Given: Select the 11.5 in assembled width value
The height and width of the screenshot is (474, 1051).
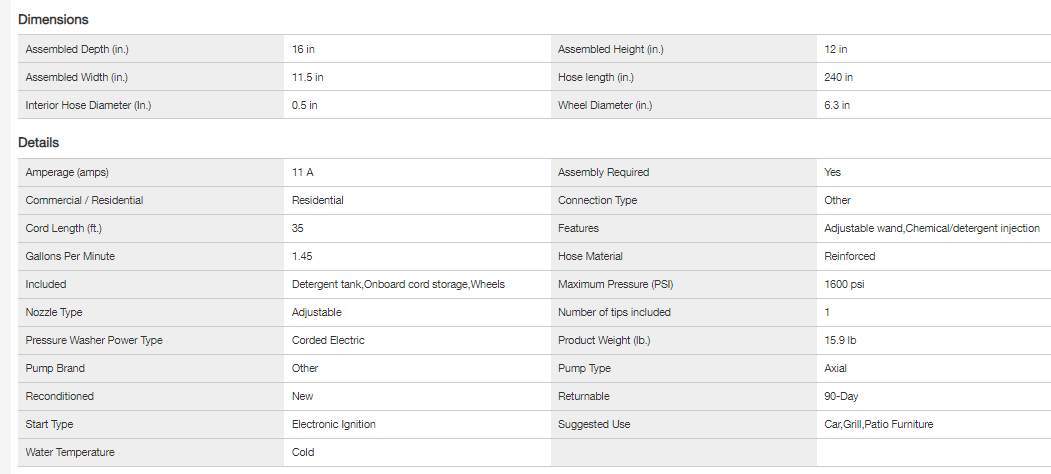Looking at the screenshot, I should click(x=307, y=77).
